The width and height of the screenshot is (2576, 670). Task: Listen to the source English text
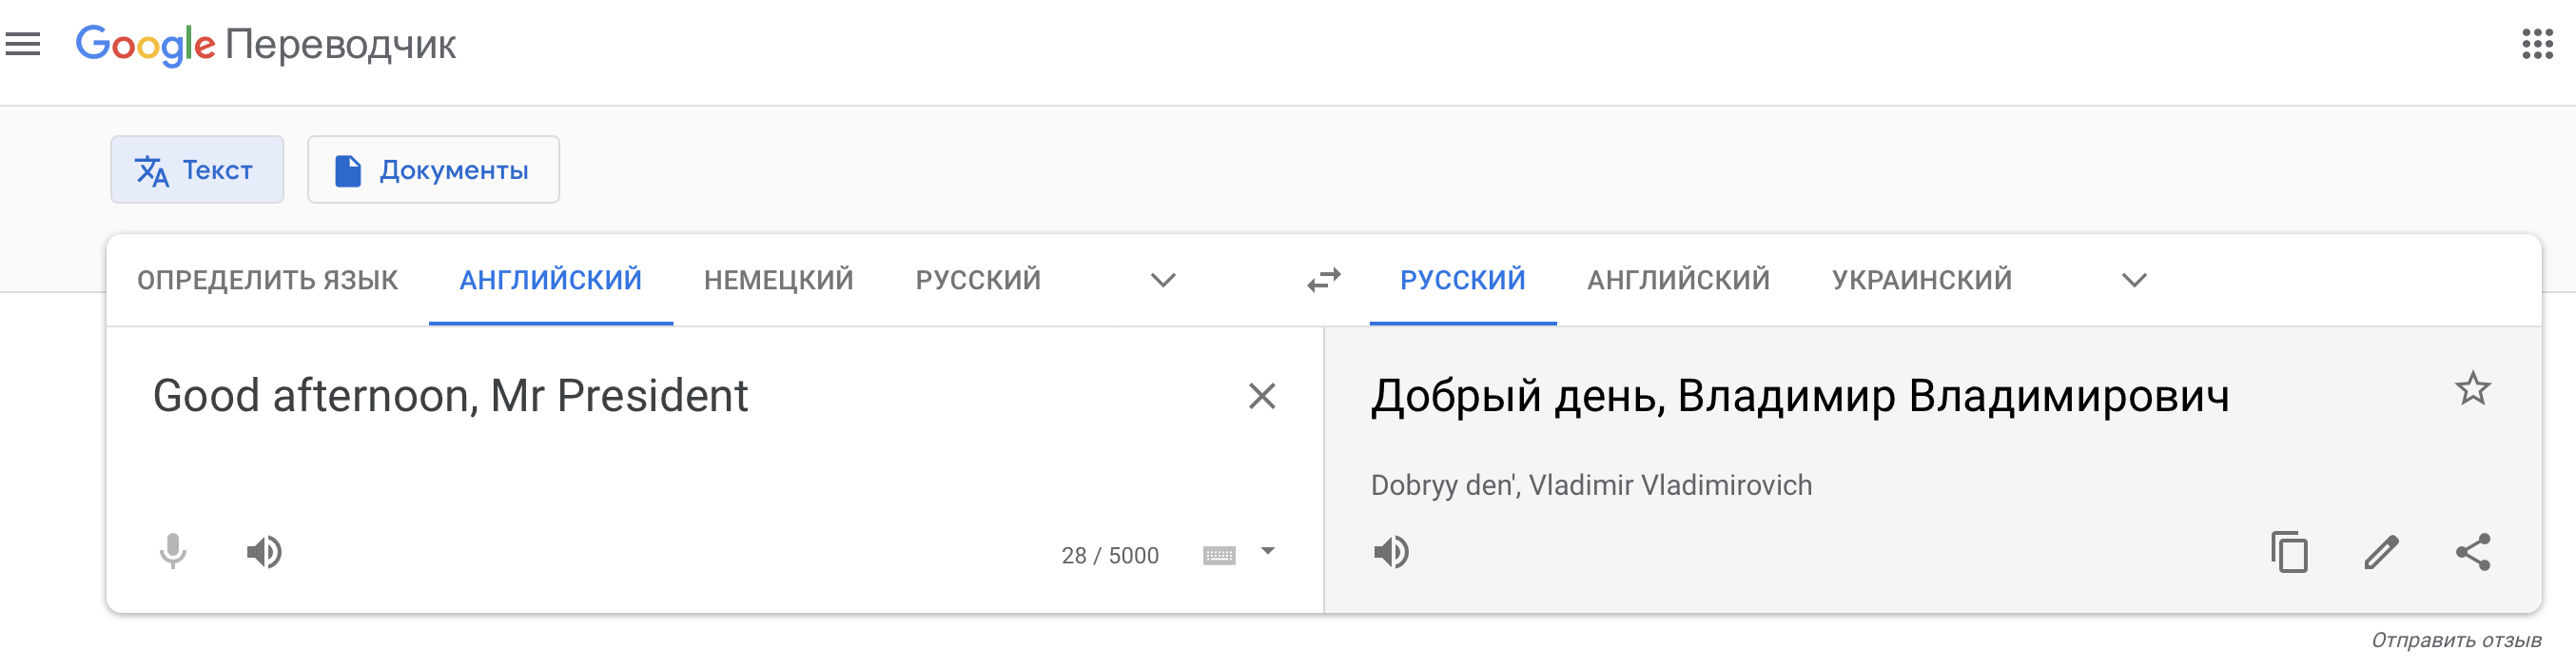coord(264,553)
